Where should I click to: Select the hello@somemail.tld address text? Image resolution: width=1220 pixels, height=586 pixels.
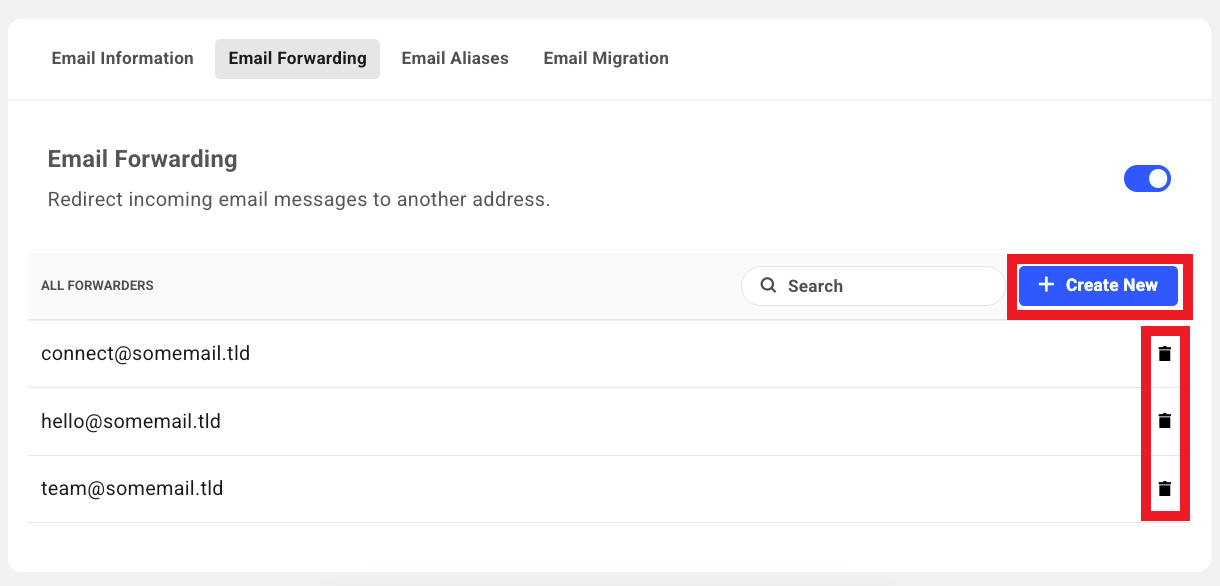point(131,421)
